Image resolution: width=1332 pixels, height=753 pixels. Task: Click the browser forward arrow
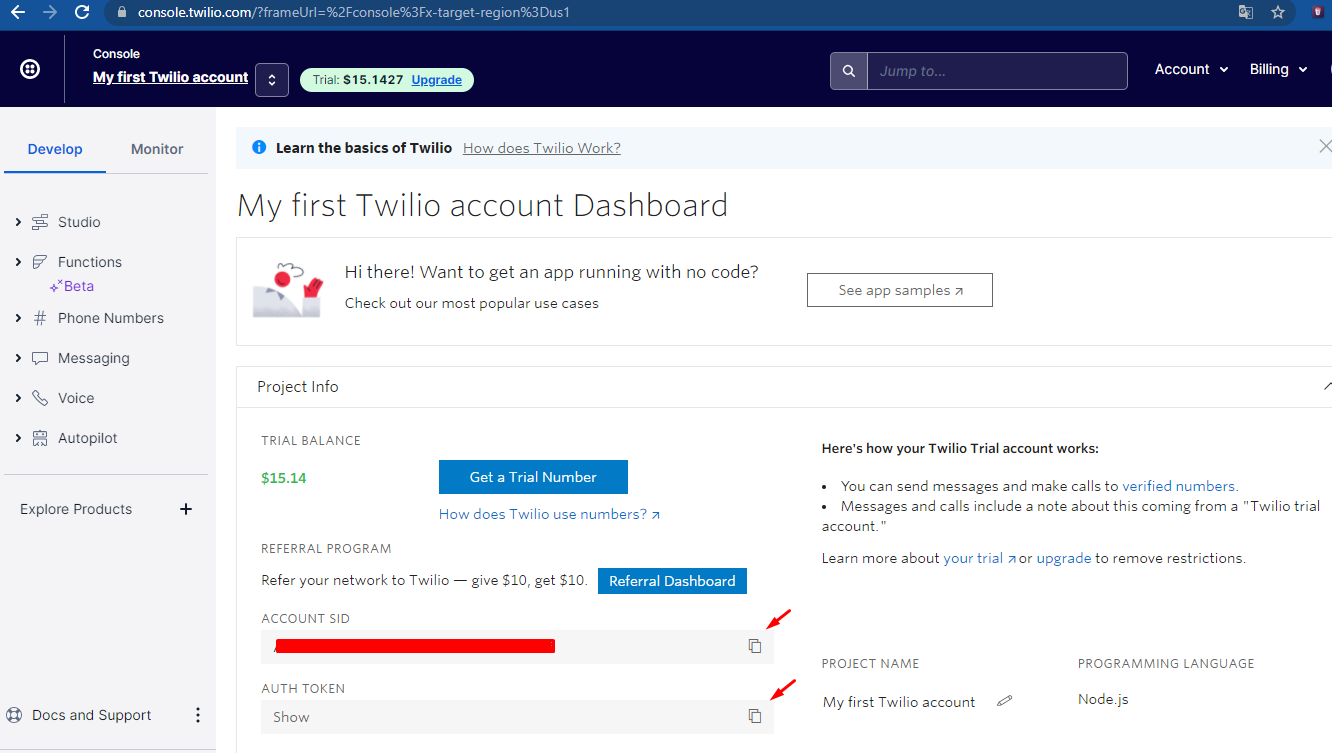click(50, 12)
